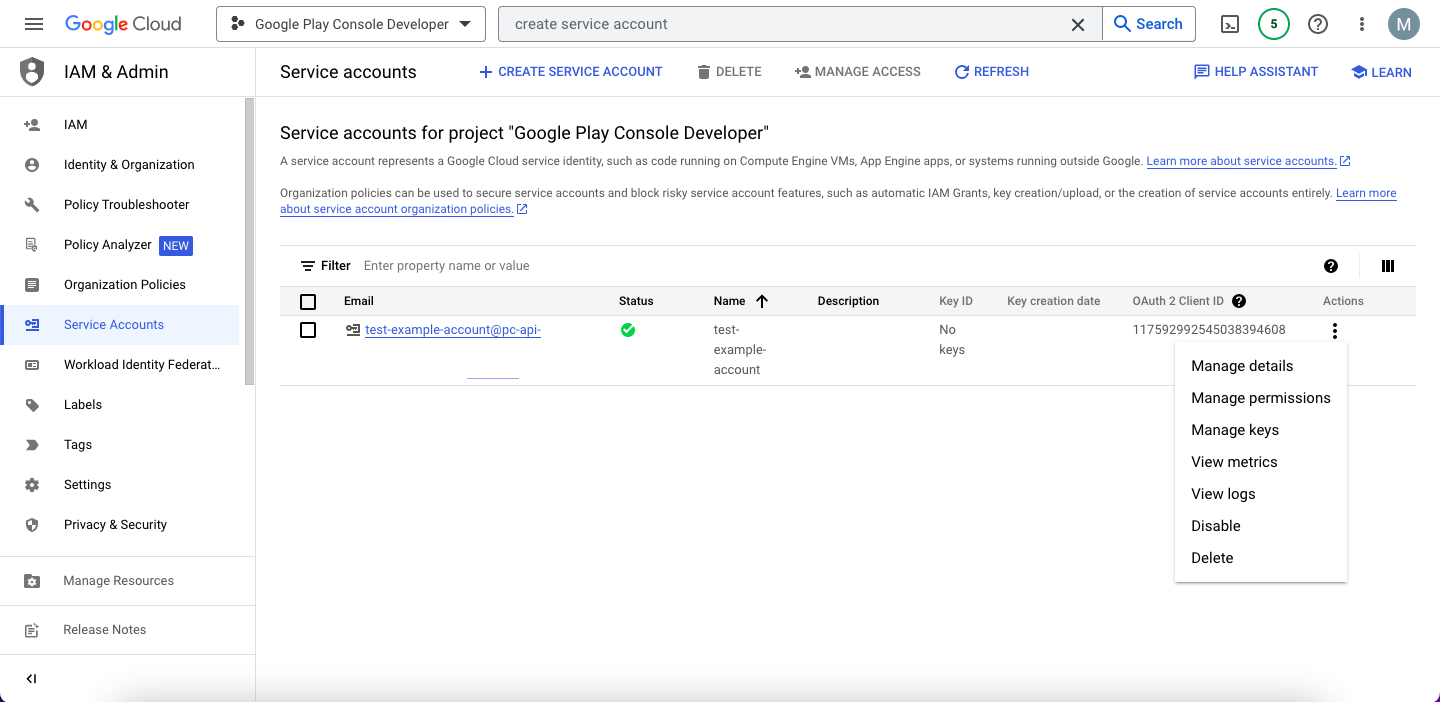Click the OAuth 2 Client ID help icon

1239,301
